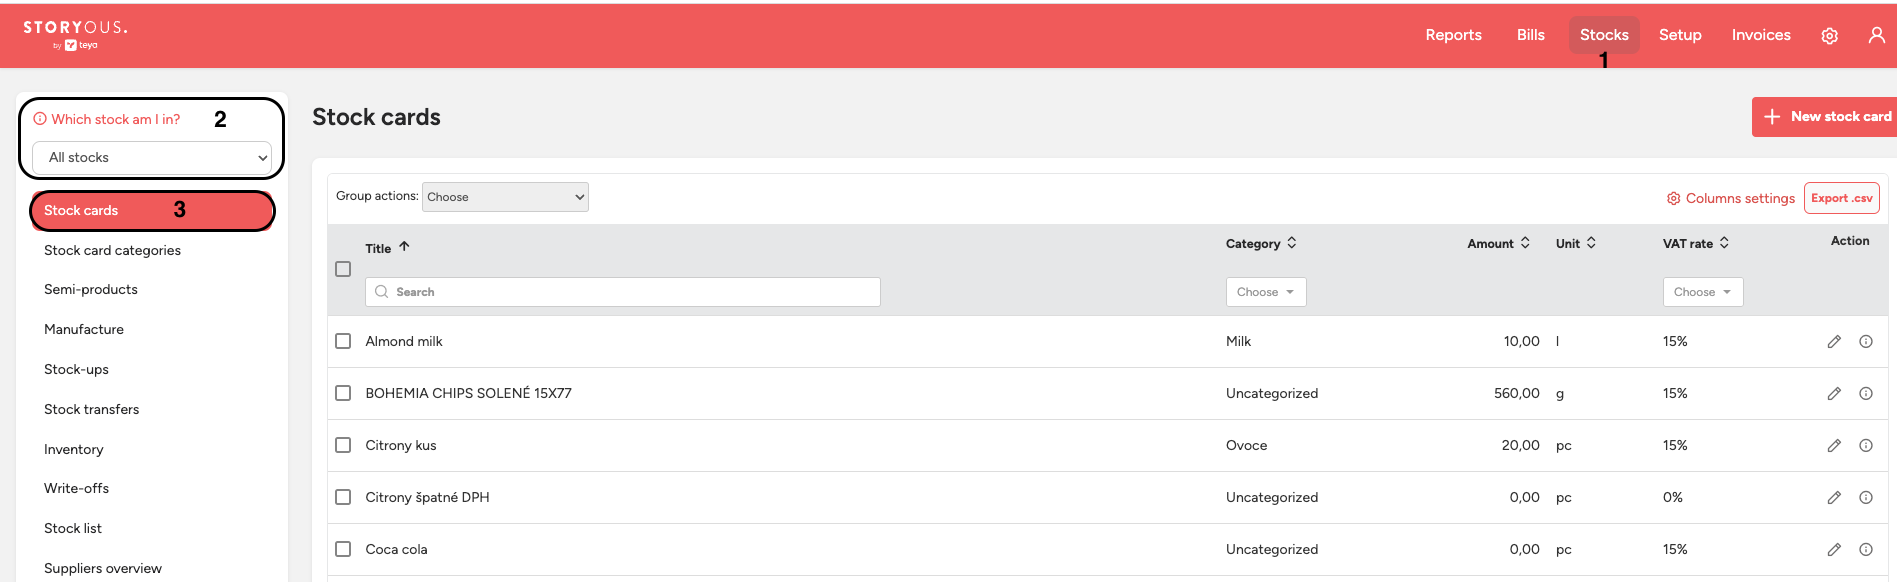Tick the checkbox for Citrony špatné DPH
The width and height of the screenshot is (1897, 582).
[x=343, y=497]
